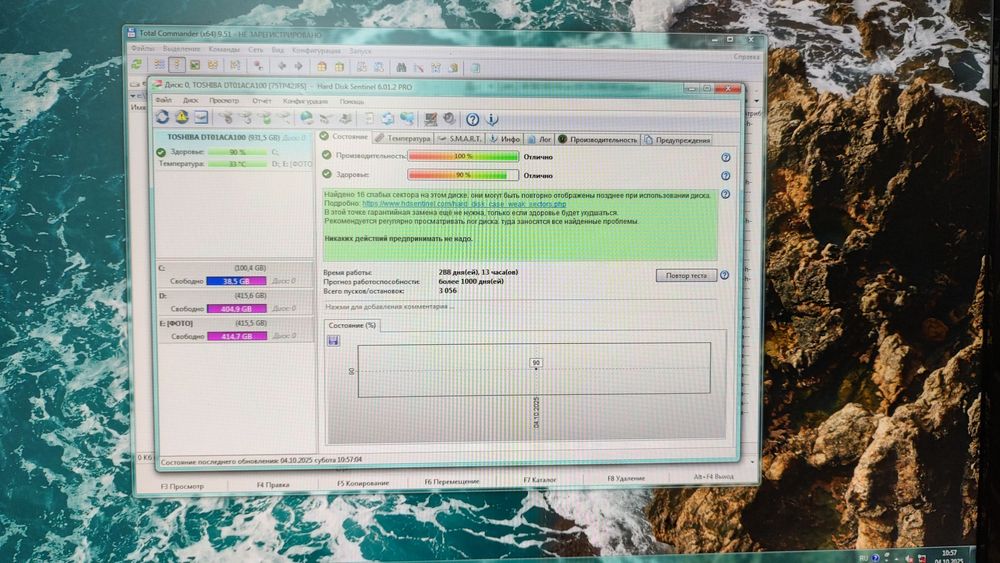
Task: Click F5 Копирование in Total Commander
Action: (x=363, y=483)
